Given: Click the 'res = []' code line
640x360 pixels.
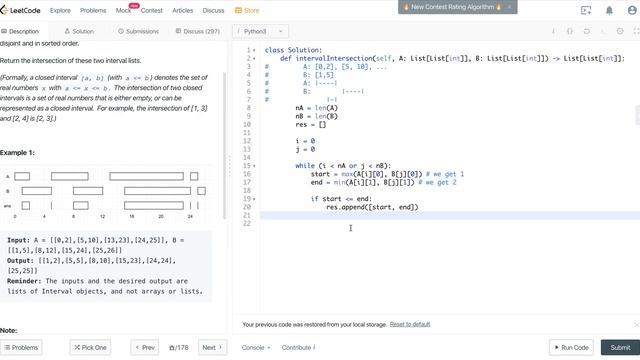Looking at the screenshot, I should coord(311,124).
